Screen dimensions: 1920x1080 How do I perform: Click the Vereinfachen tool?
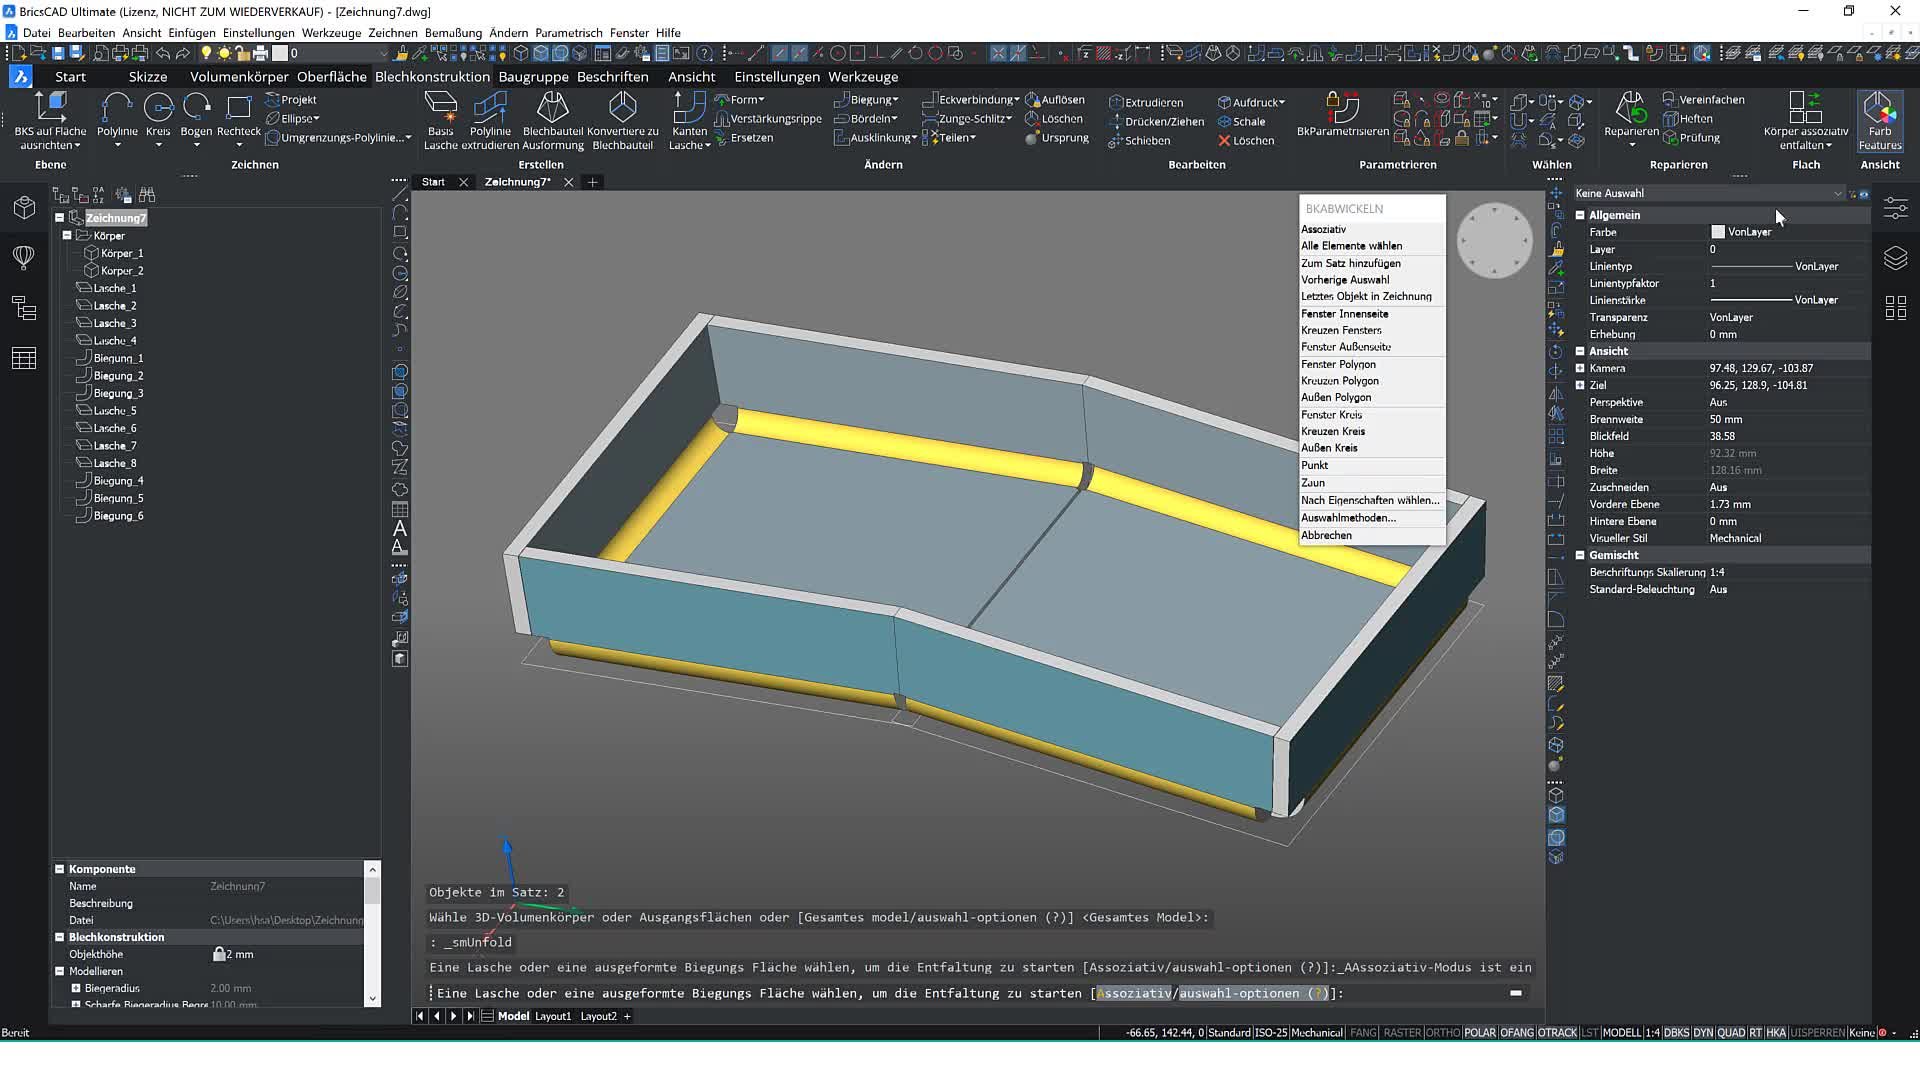tap(1704, 100)
